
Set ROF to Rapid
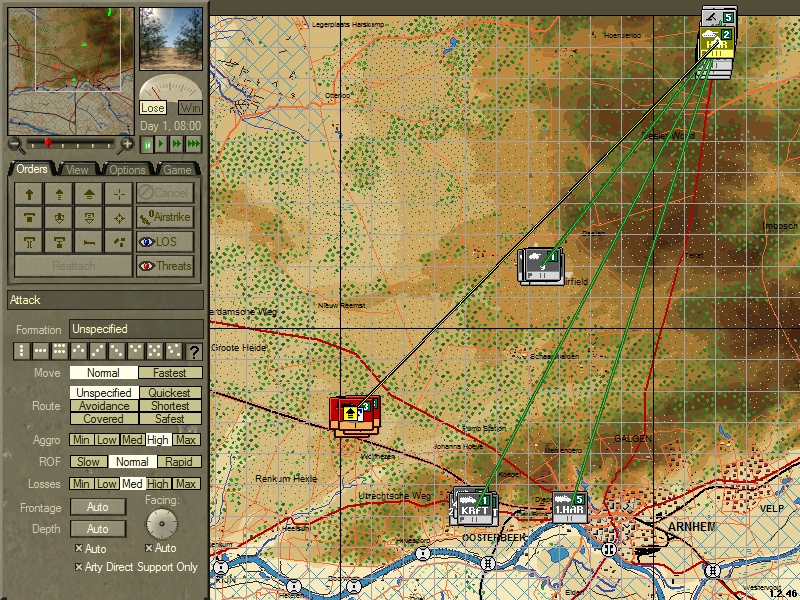pyautogui.click(x=179, y=462)
